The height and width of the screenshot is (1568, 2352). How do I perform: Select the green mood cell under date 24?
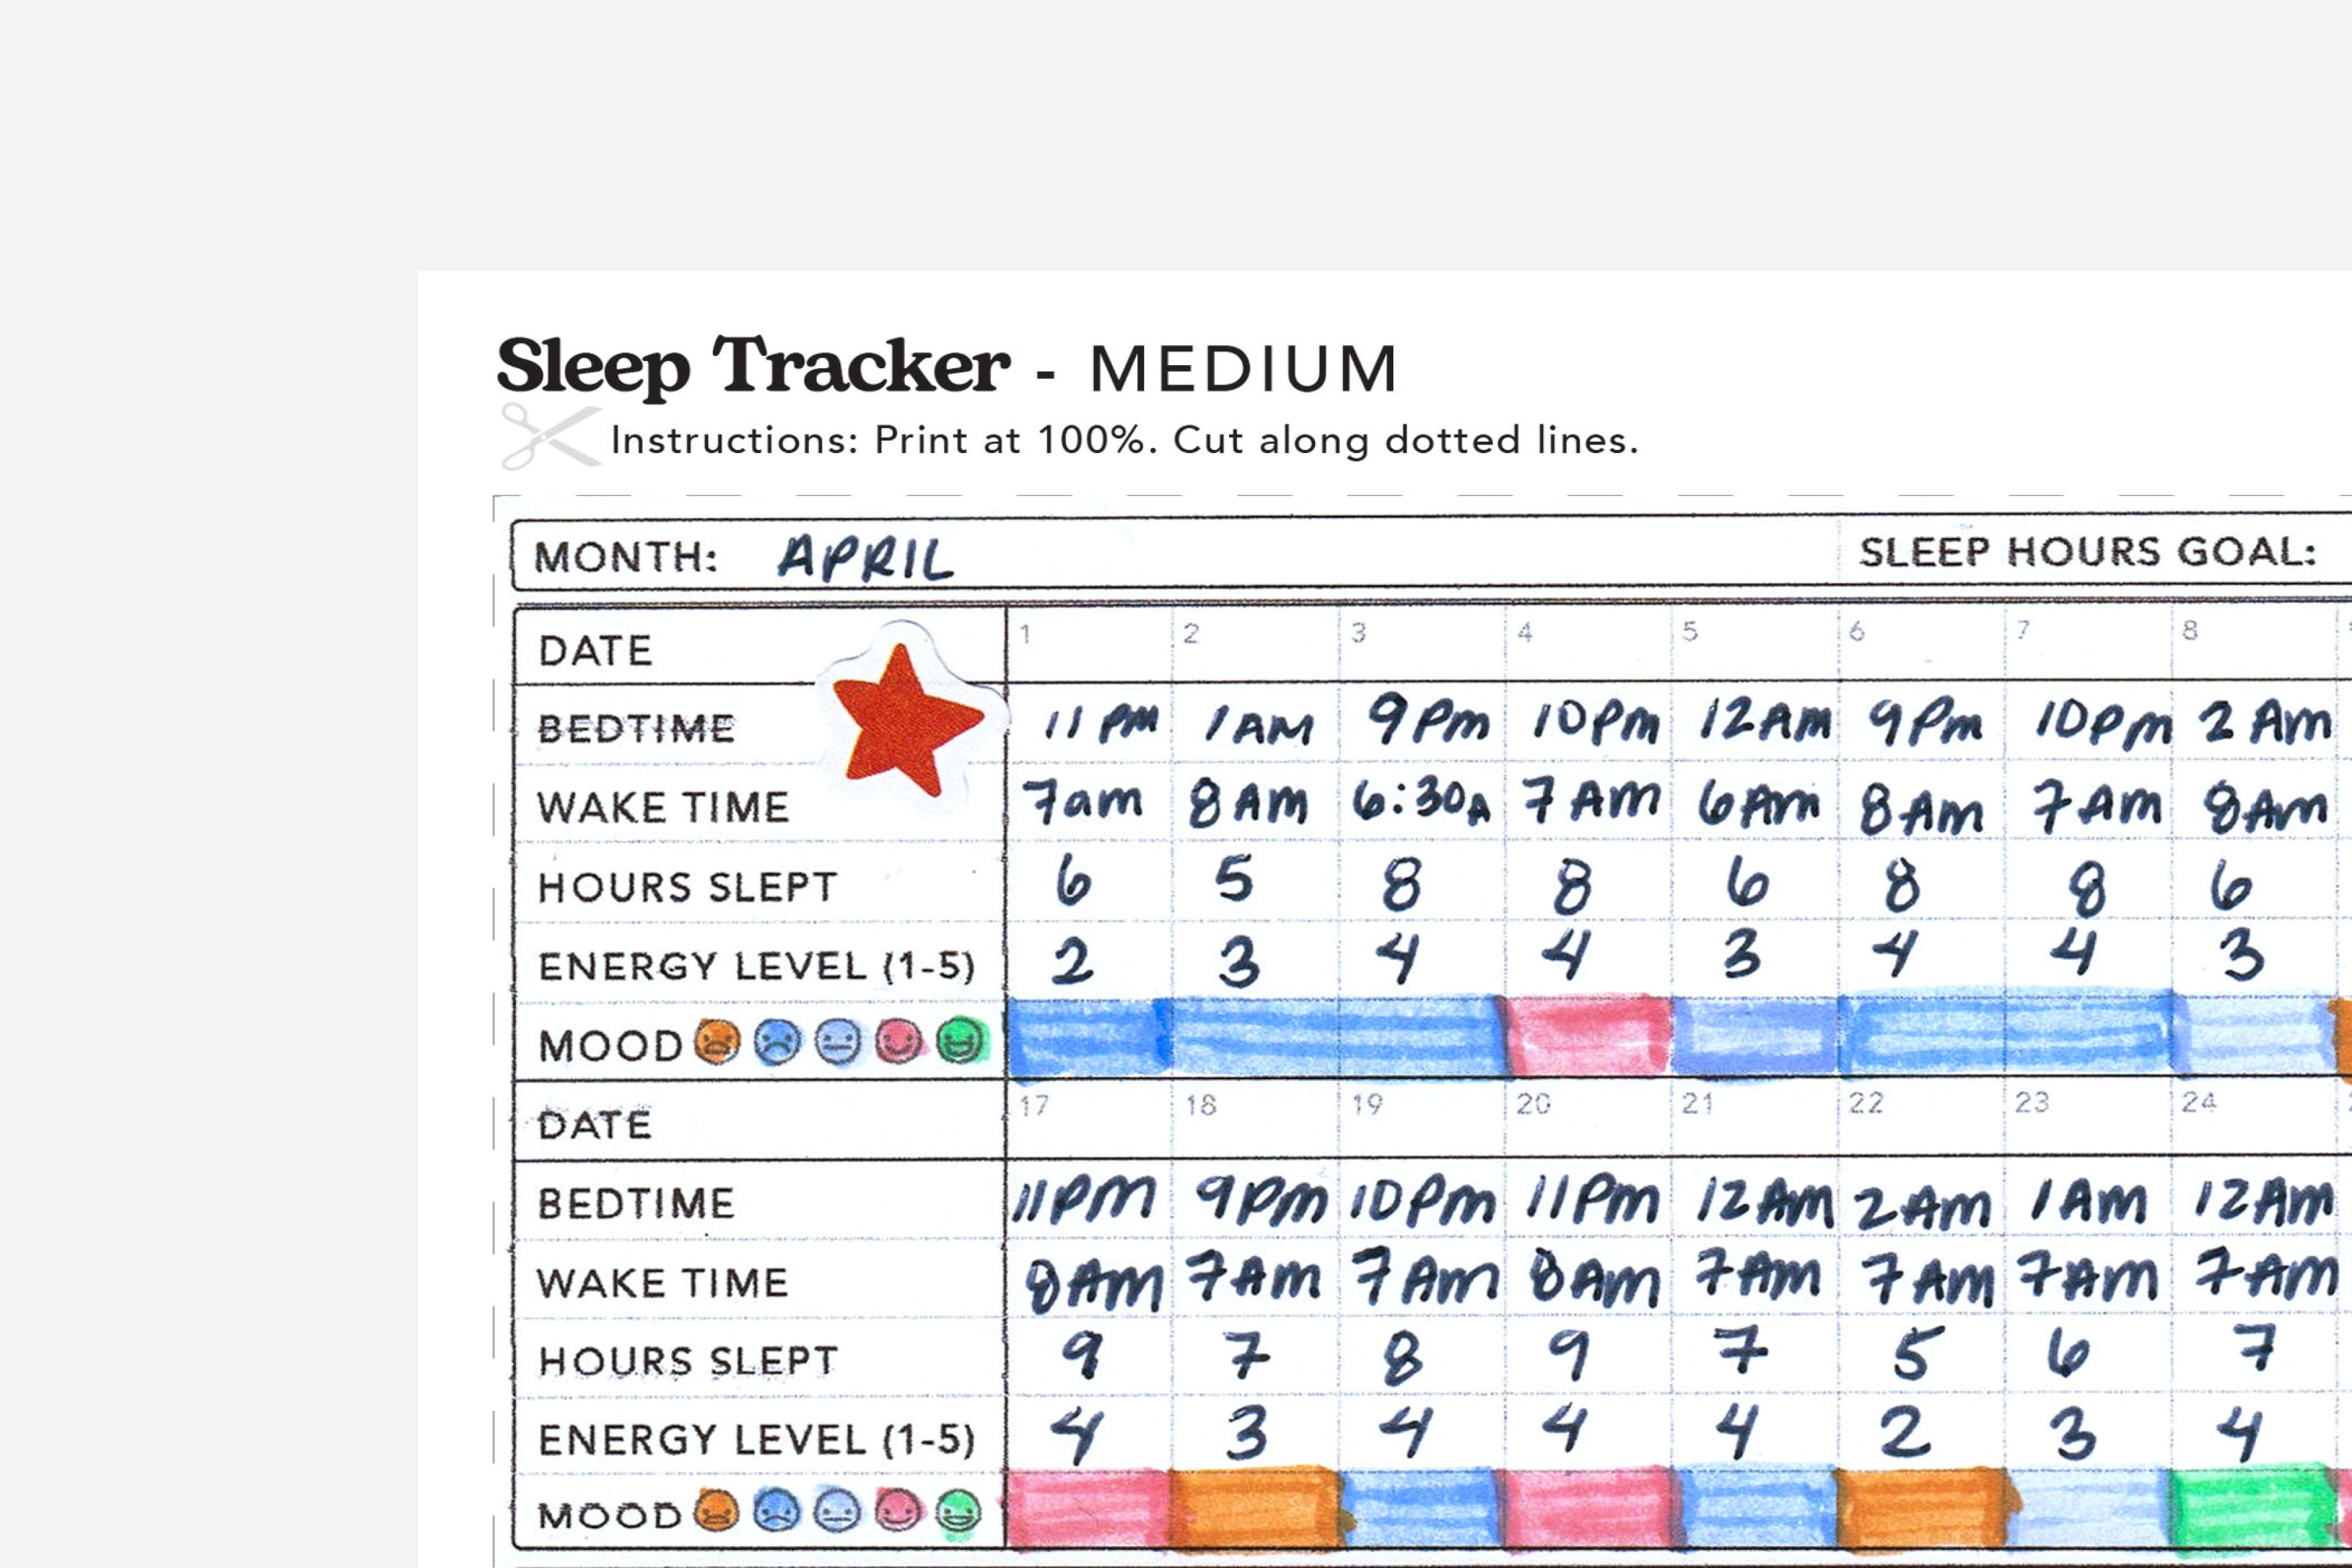(2253, 1509)
